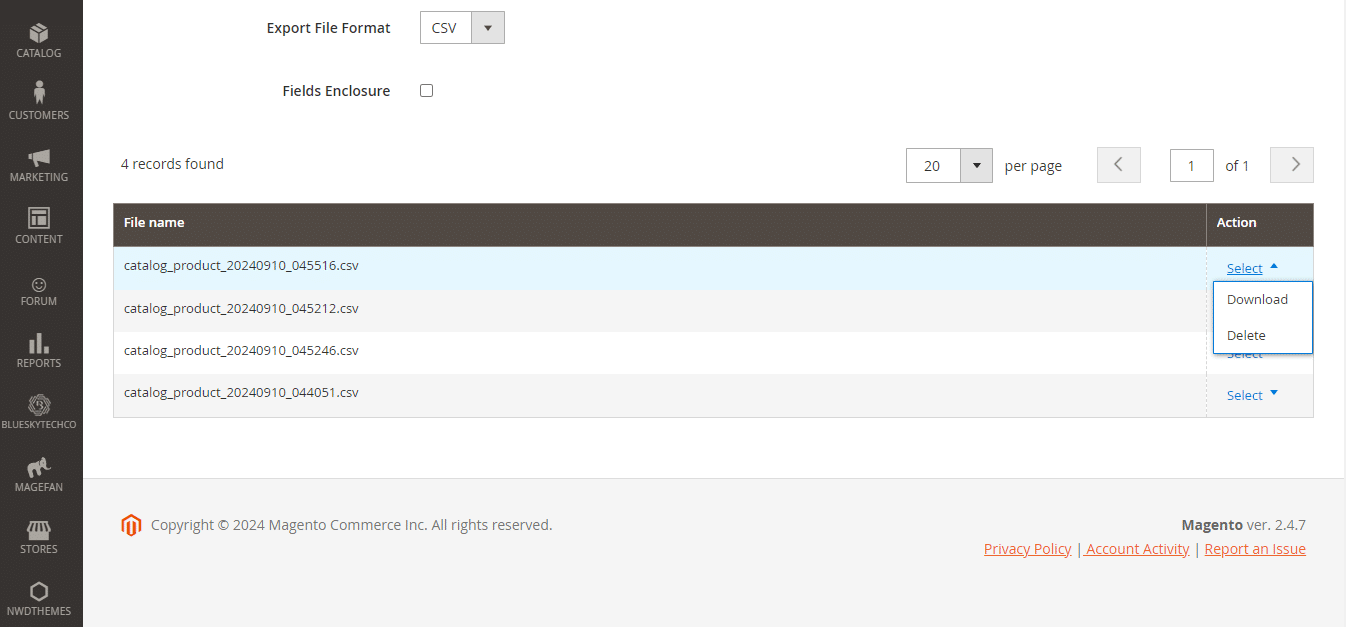This screenshot has width=1346, height=627.
Task: Choose Download from the actions menu
Action: [x=1257, y=299]
